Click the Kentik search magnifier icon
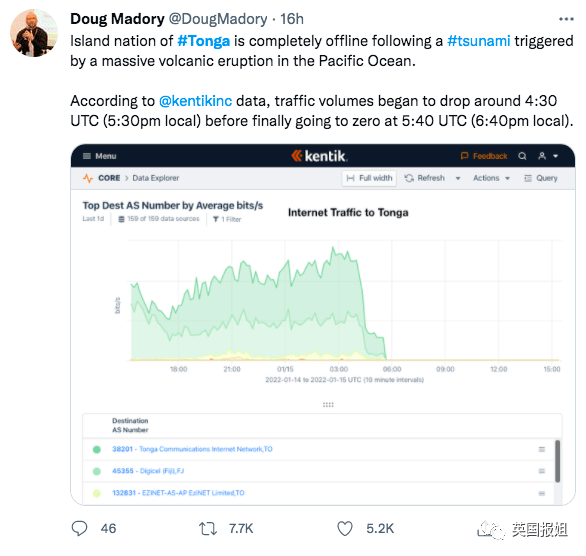 tap(522, 156)
